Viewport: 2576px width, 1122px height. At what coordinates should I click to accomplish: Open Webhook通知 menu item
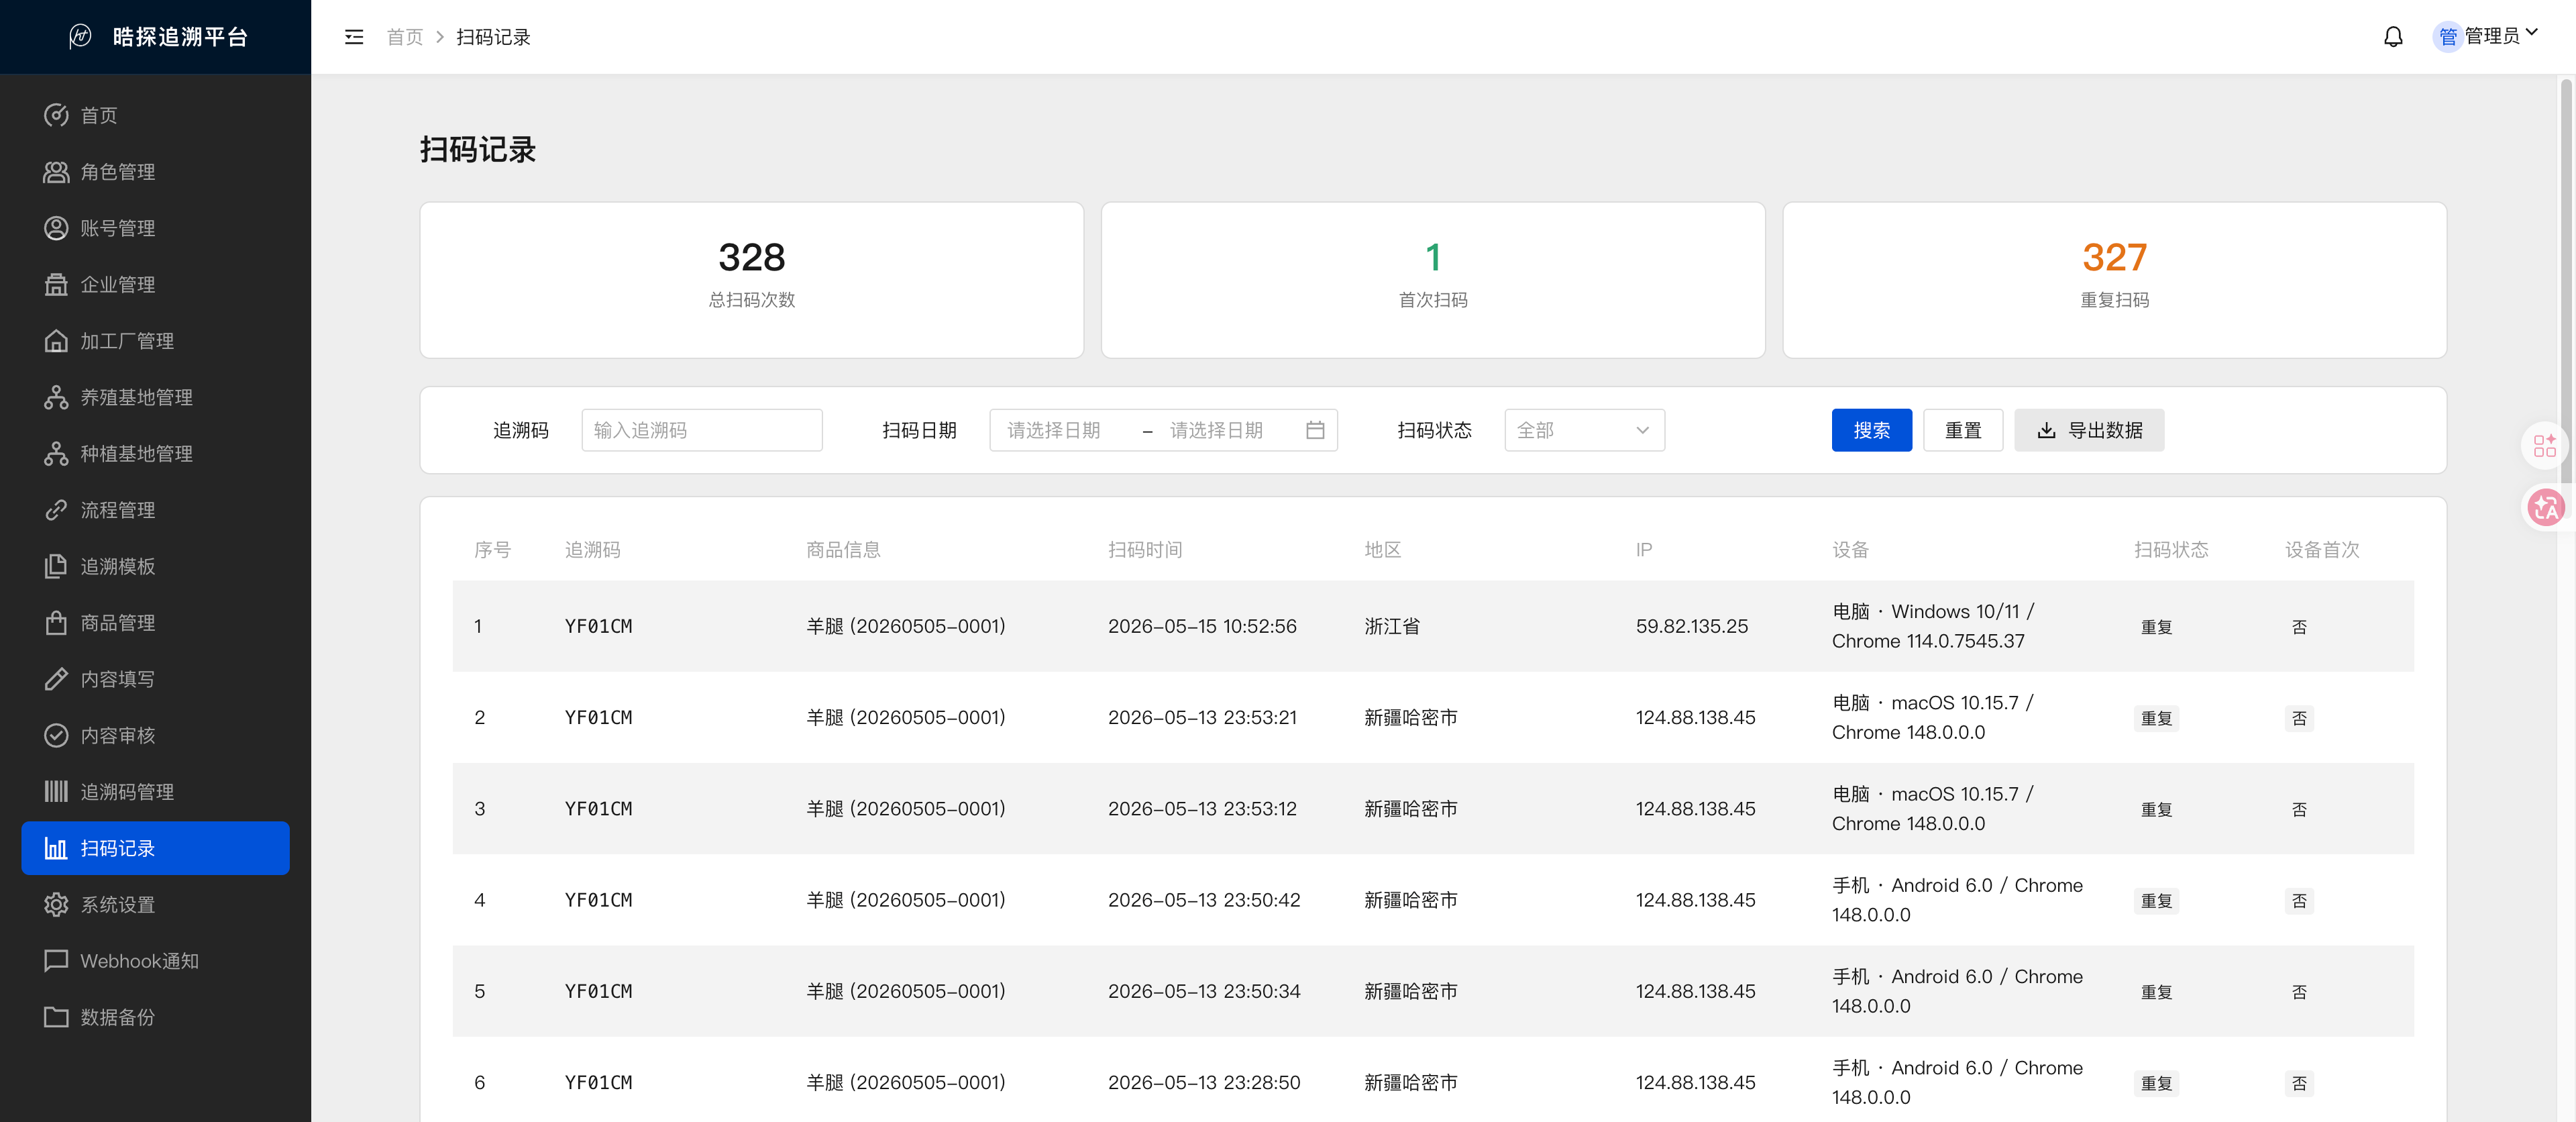155,960
